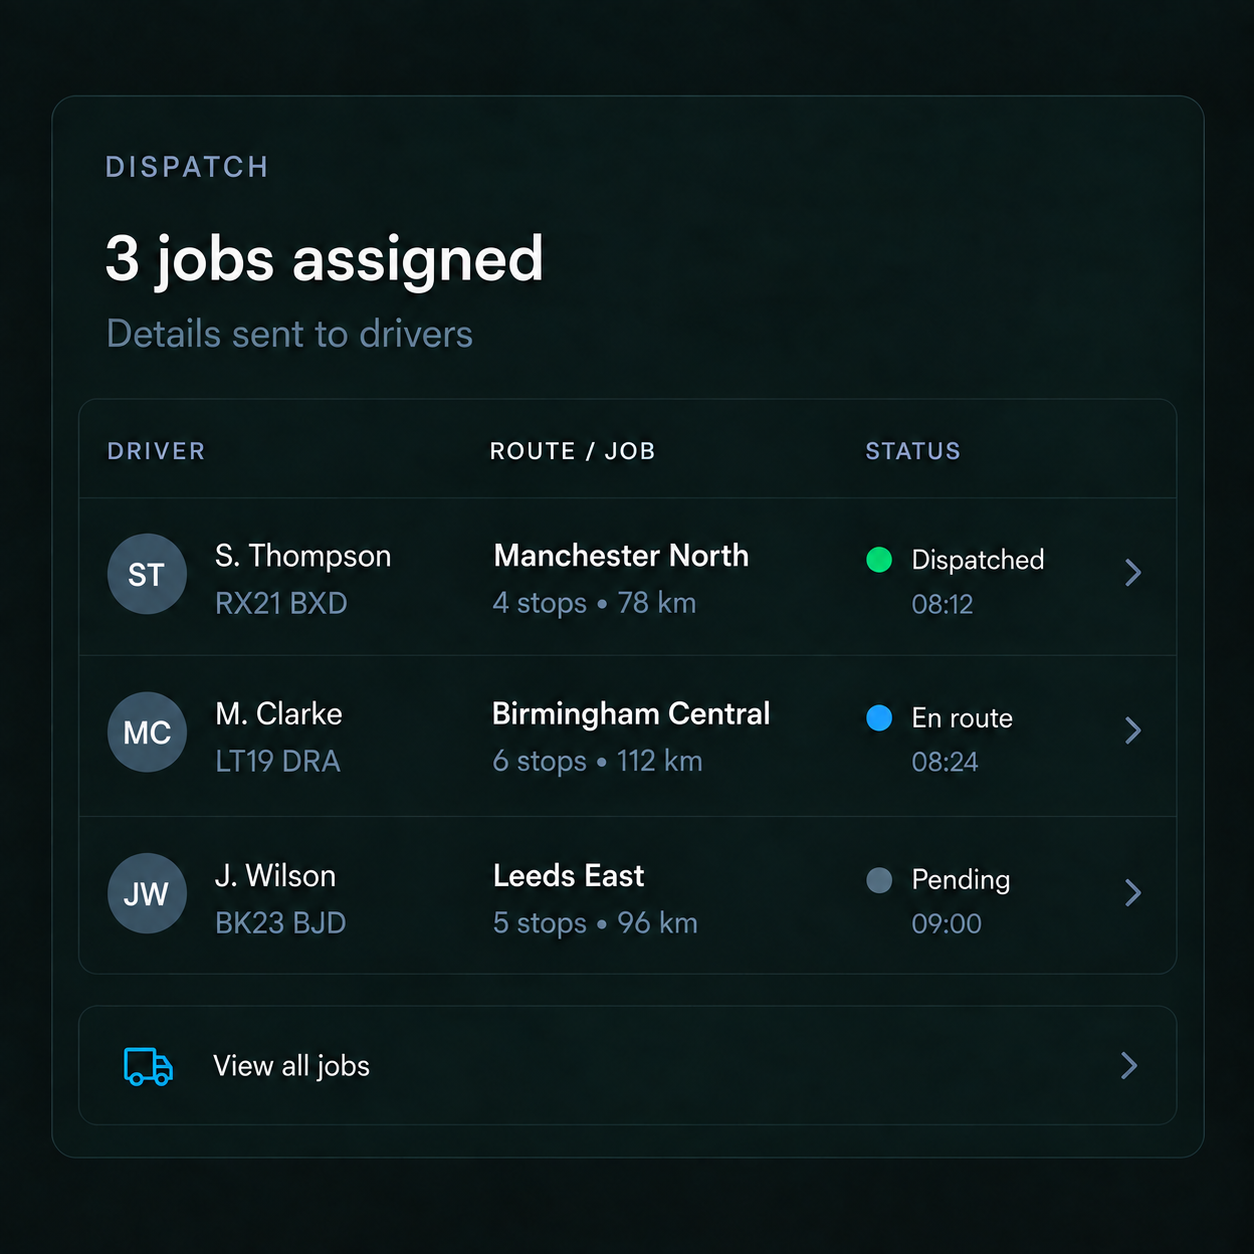Sort by the ROUTE / JOB column header

(573, 451)
